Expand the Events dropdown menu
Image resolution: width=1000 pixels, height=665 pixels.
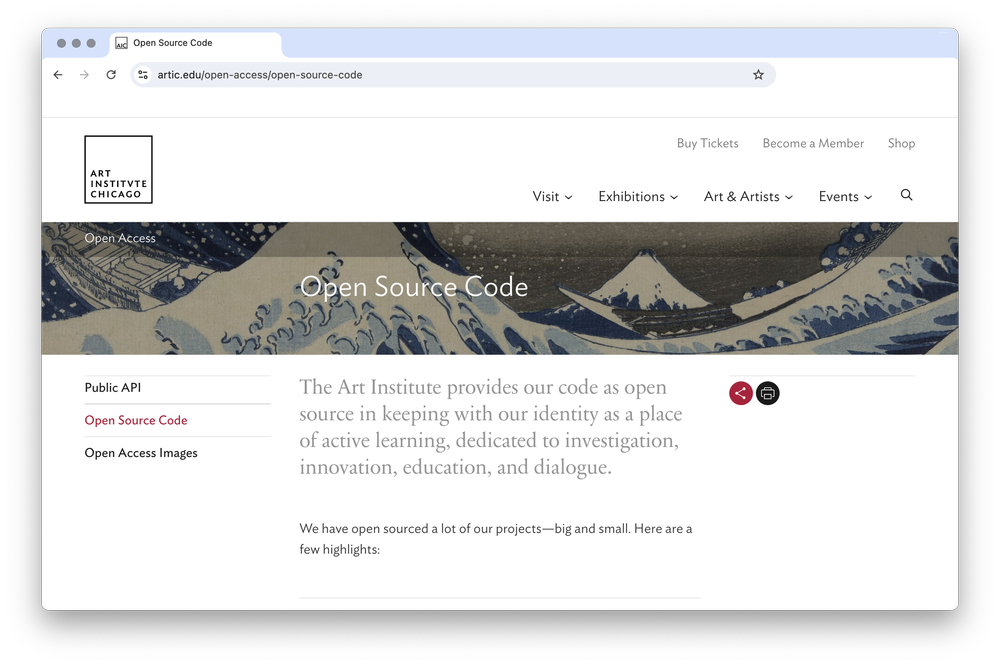coord(845,196)
